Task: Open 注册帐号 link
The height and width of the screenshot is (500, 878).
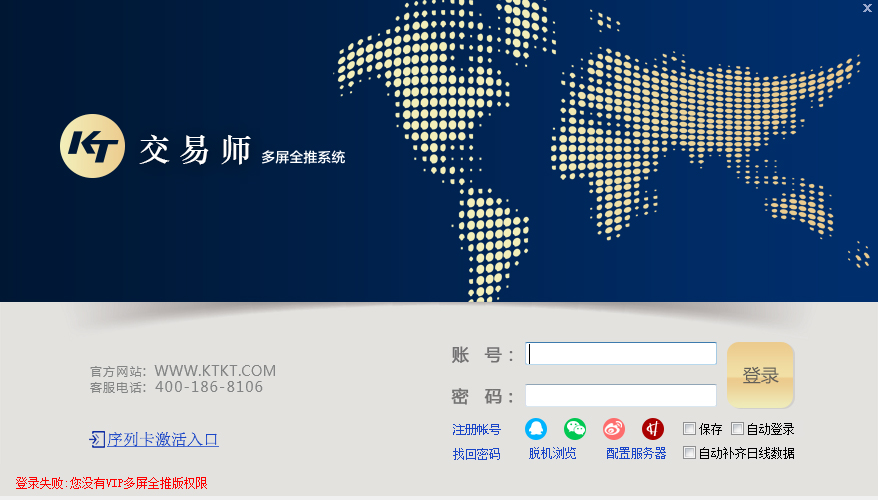Action: click(477, 429)
